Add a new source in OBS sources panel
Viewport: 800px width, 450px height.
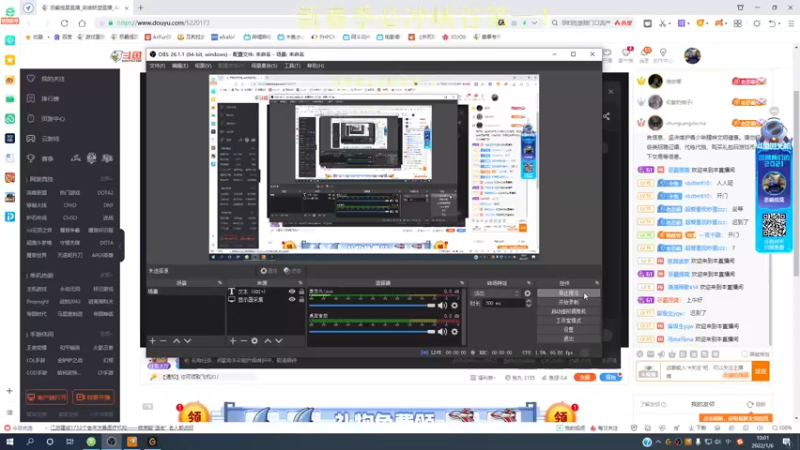tap(233, 341)
